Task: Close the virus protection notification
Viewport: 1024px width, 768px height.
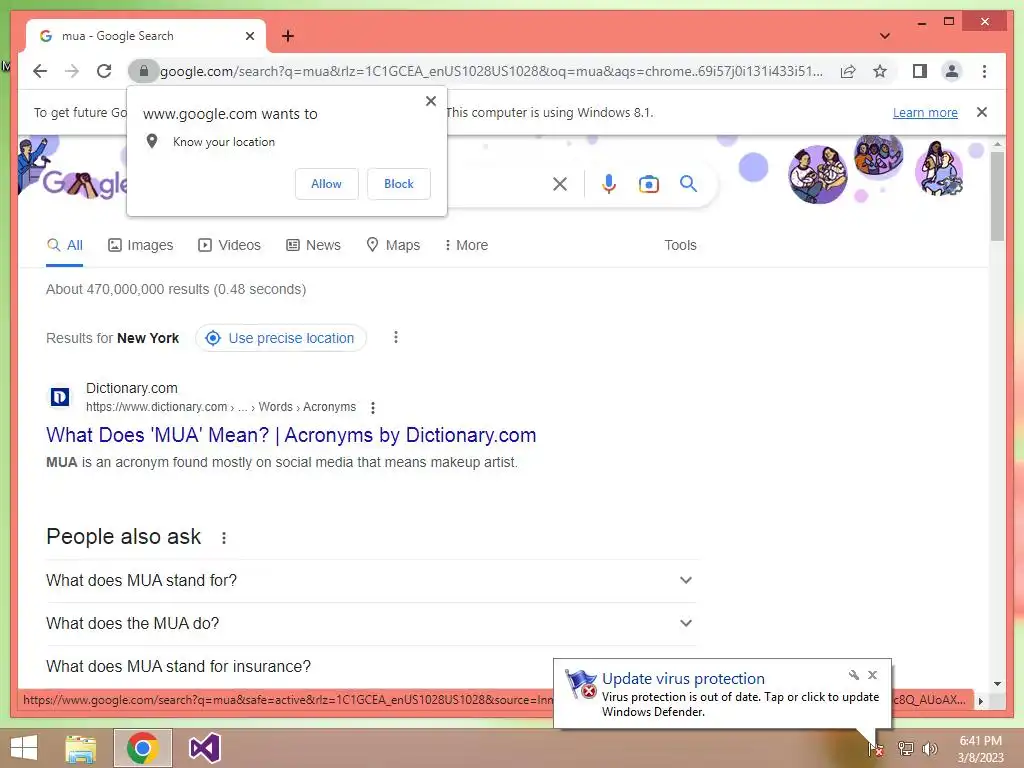Action: pyautogui.click(x=872, y=675)
